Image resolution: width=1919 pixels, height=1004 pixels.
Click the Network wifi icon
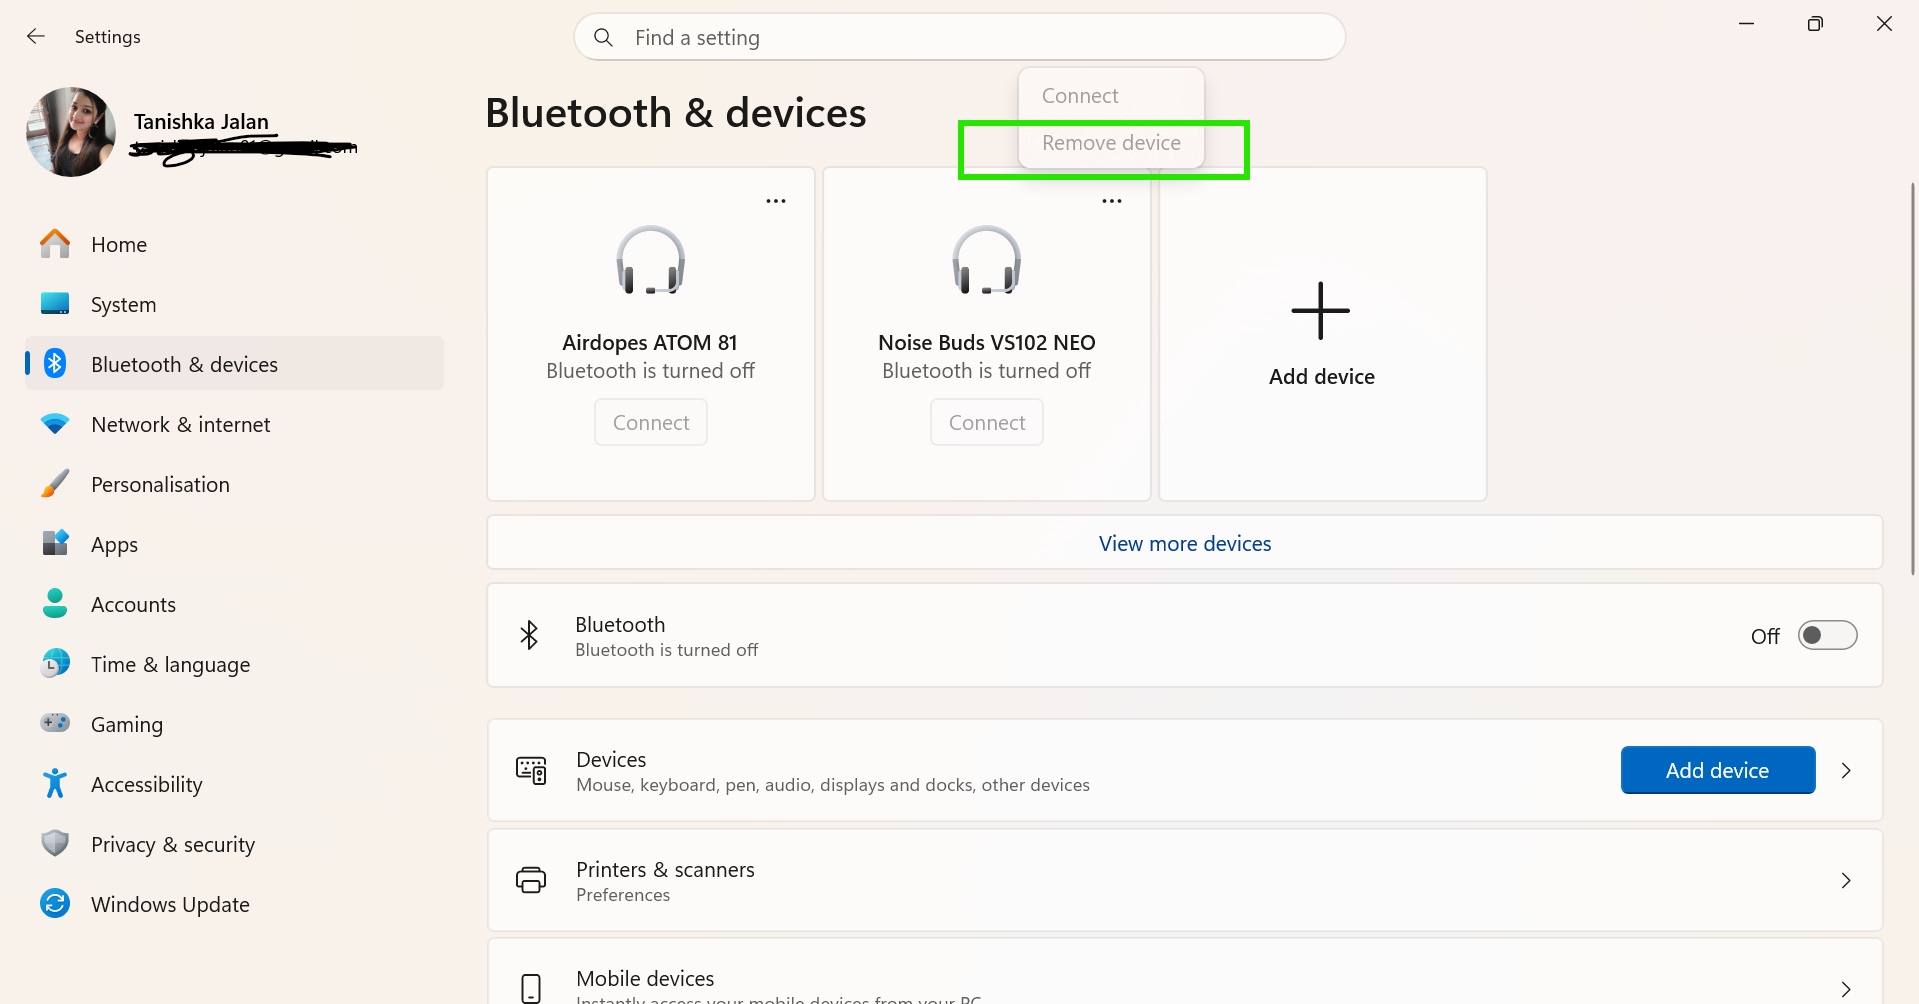coord(55,424)
